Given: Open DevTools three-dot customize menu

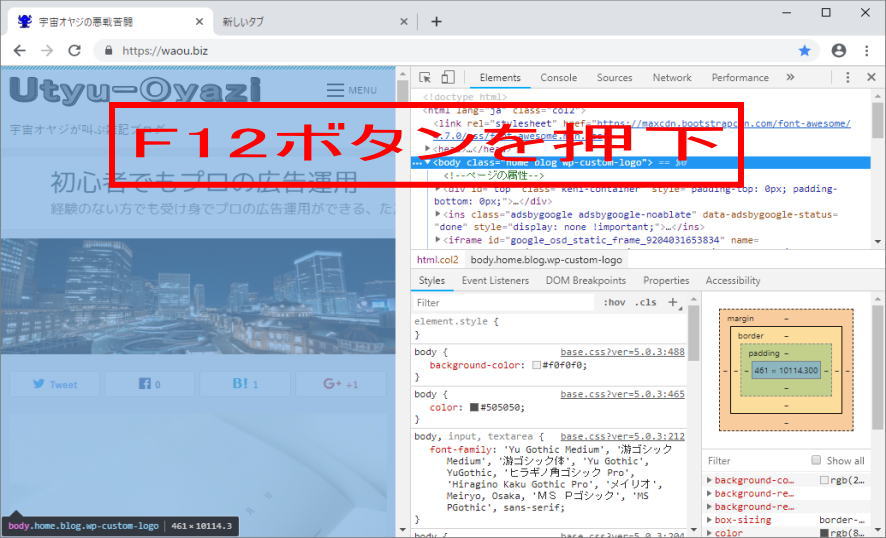Looking at the screenshot, I should pos(848,78).
